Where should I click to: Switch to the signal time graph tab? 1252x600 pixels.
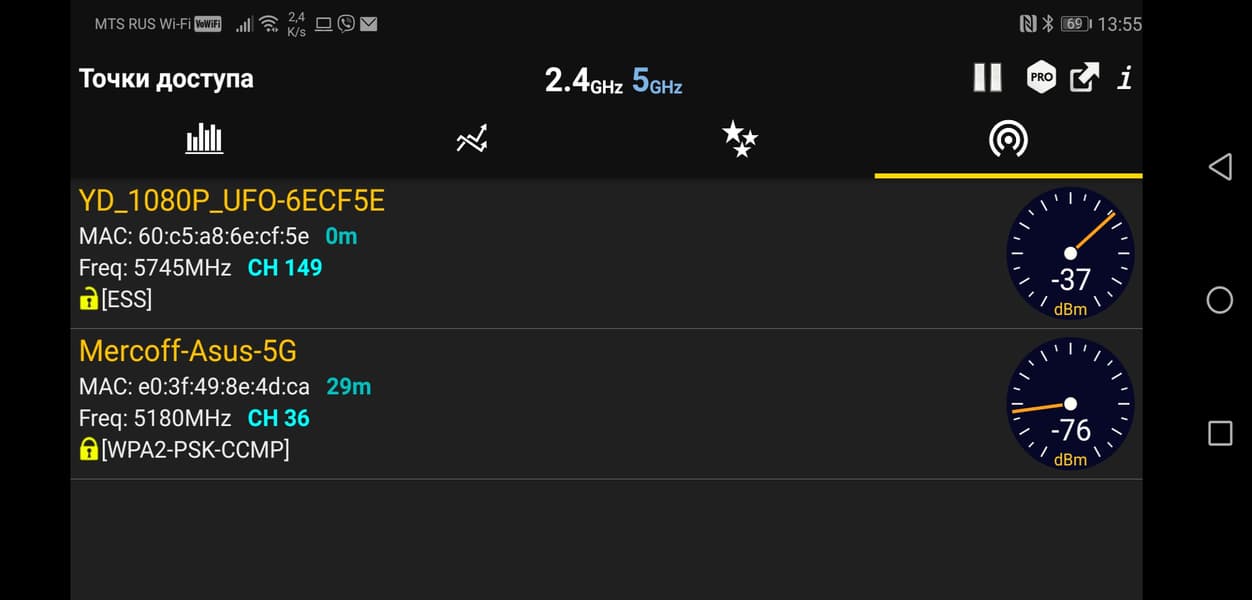[x=472, y=139]
